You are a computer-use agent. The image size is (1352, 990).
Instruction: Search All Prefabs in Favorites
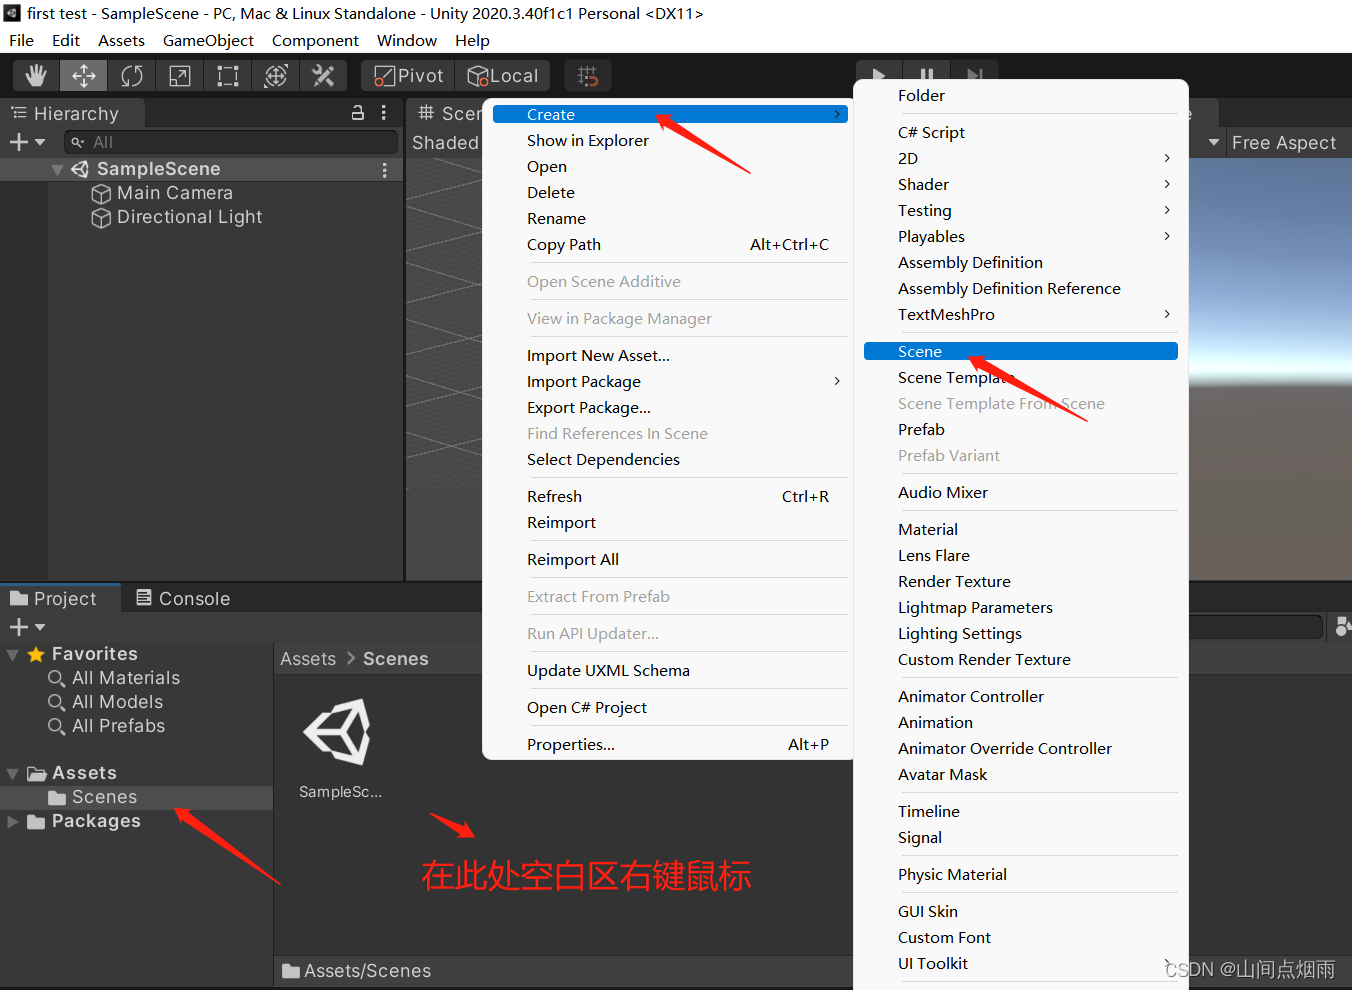107,726
